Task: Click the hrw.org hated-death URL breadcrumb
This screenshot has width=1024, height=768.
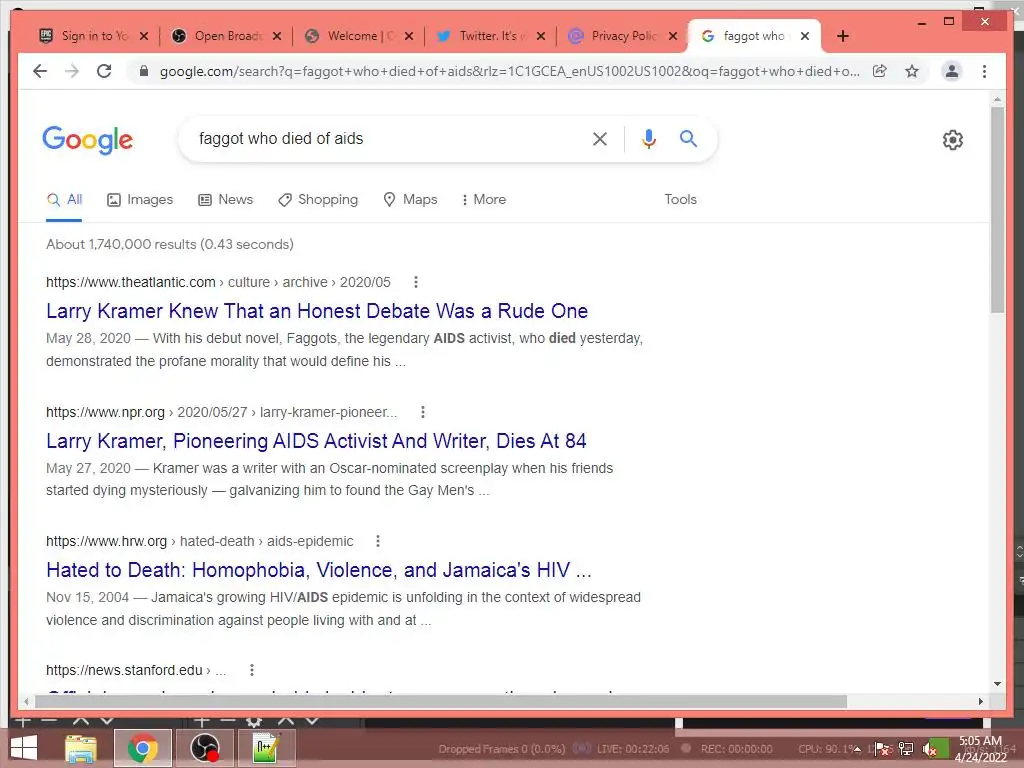Action: 200,541
